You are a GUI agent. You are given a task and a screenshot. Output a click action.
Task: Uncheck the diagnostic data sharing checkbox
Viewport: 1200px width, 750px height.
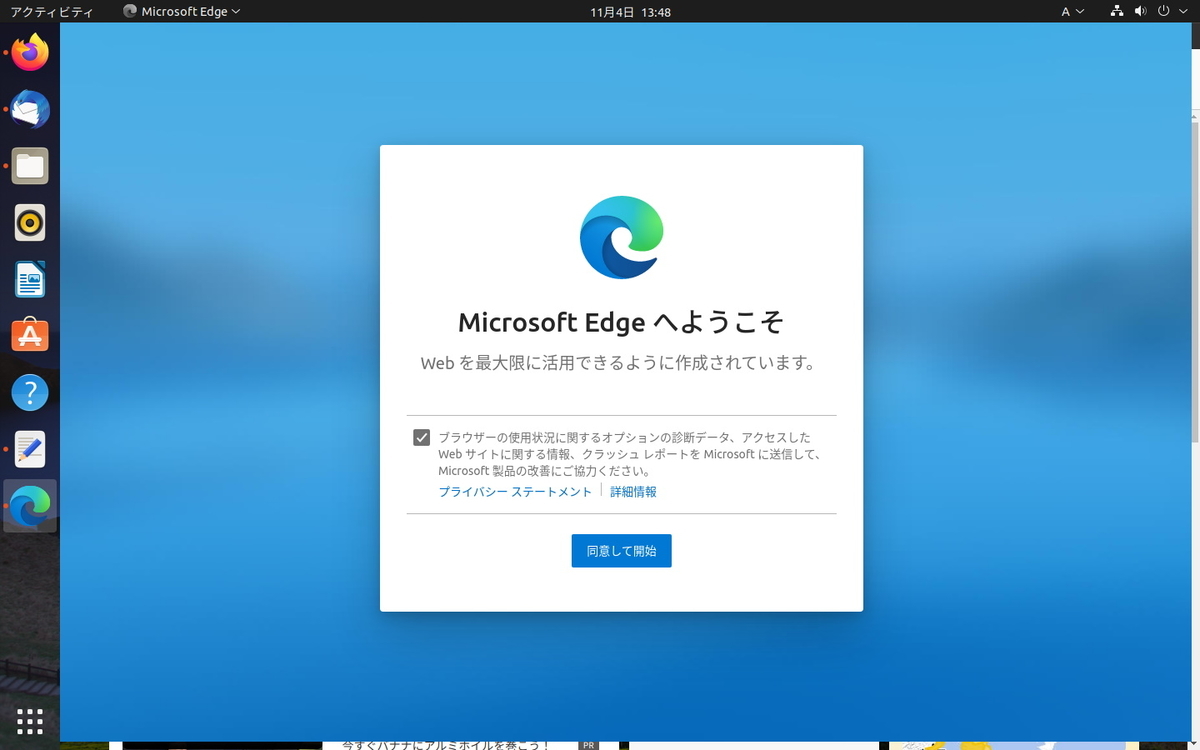(422, 438)
